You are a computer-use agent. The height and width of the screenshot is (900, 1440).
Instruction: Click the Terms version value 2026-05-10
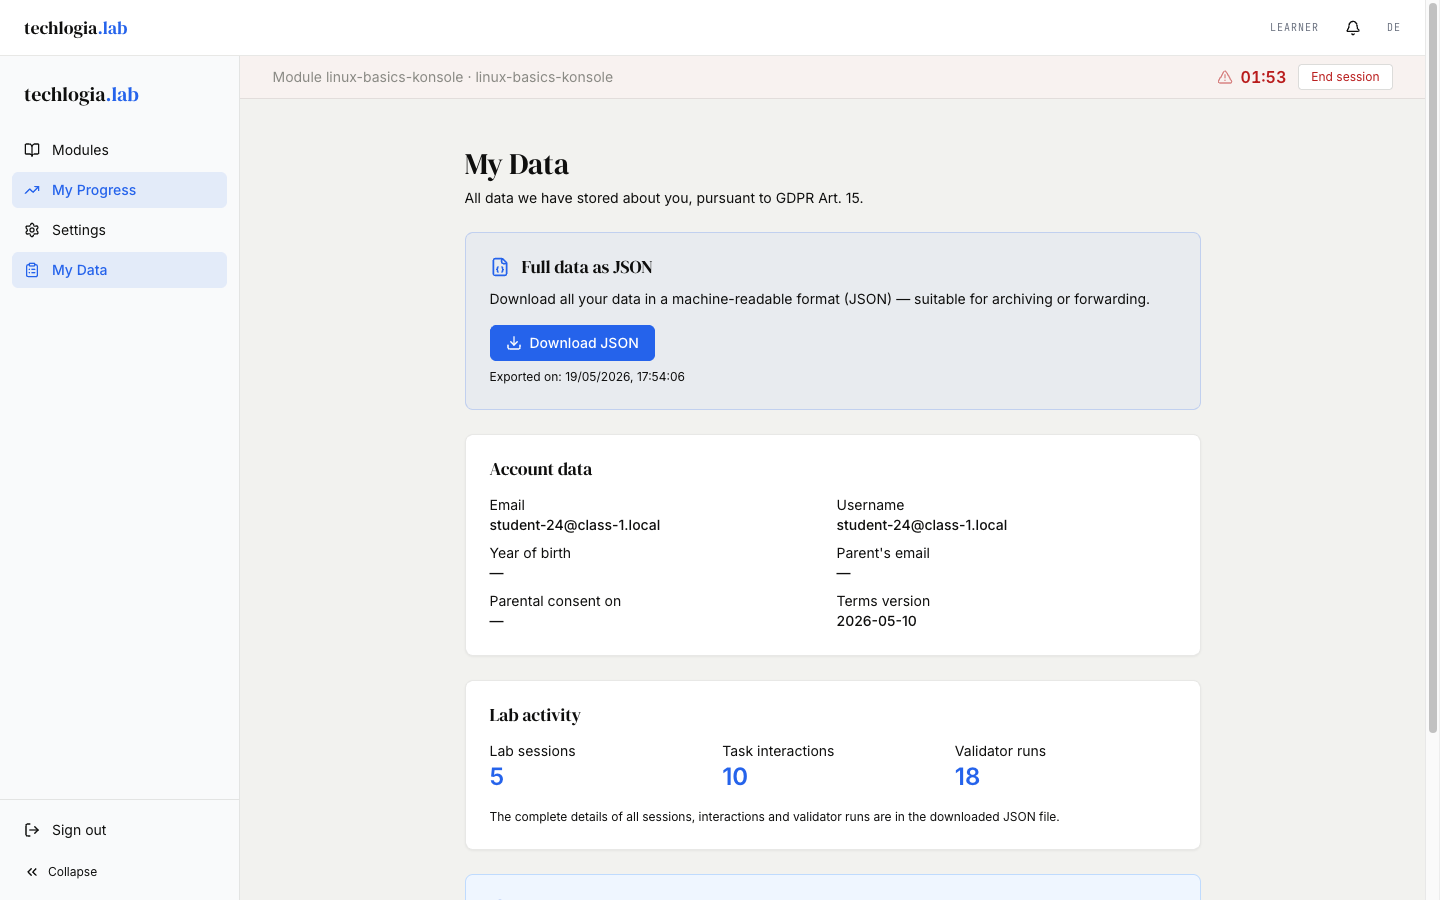[x=877, y=621]
